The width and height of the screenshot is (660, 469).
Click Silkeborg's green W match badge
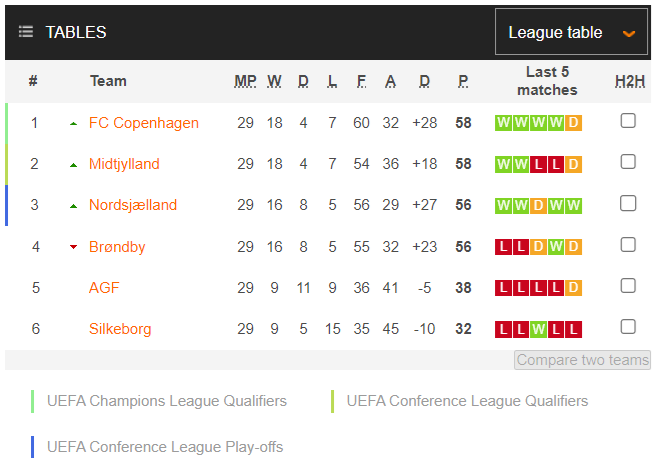coord(538,329)
